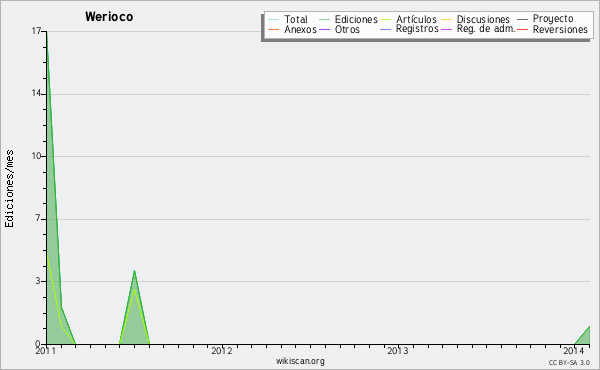This screenshot has width=600, height=370.
Task: Click the Ediciones/mes axis title
Action: [9, 189]
